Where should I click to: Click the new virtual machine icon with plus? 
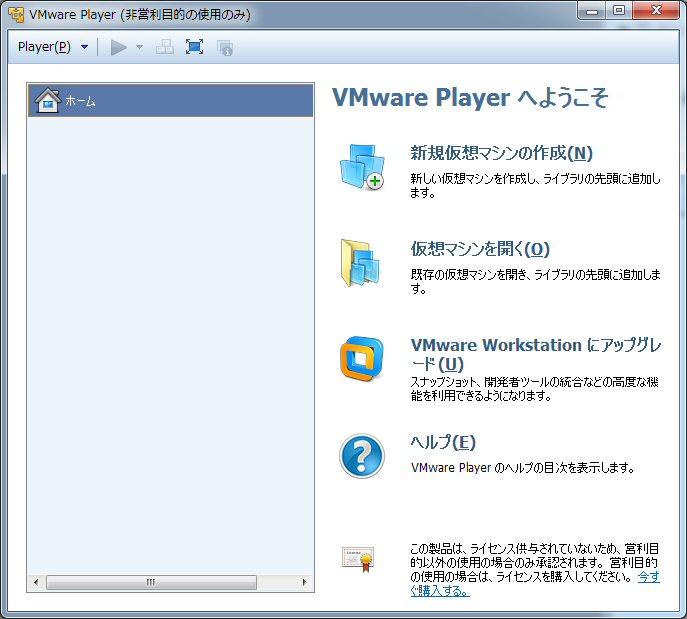tap(362, 167)
